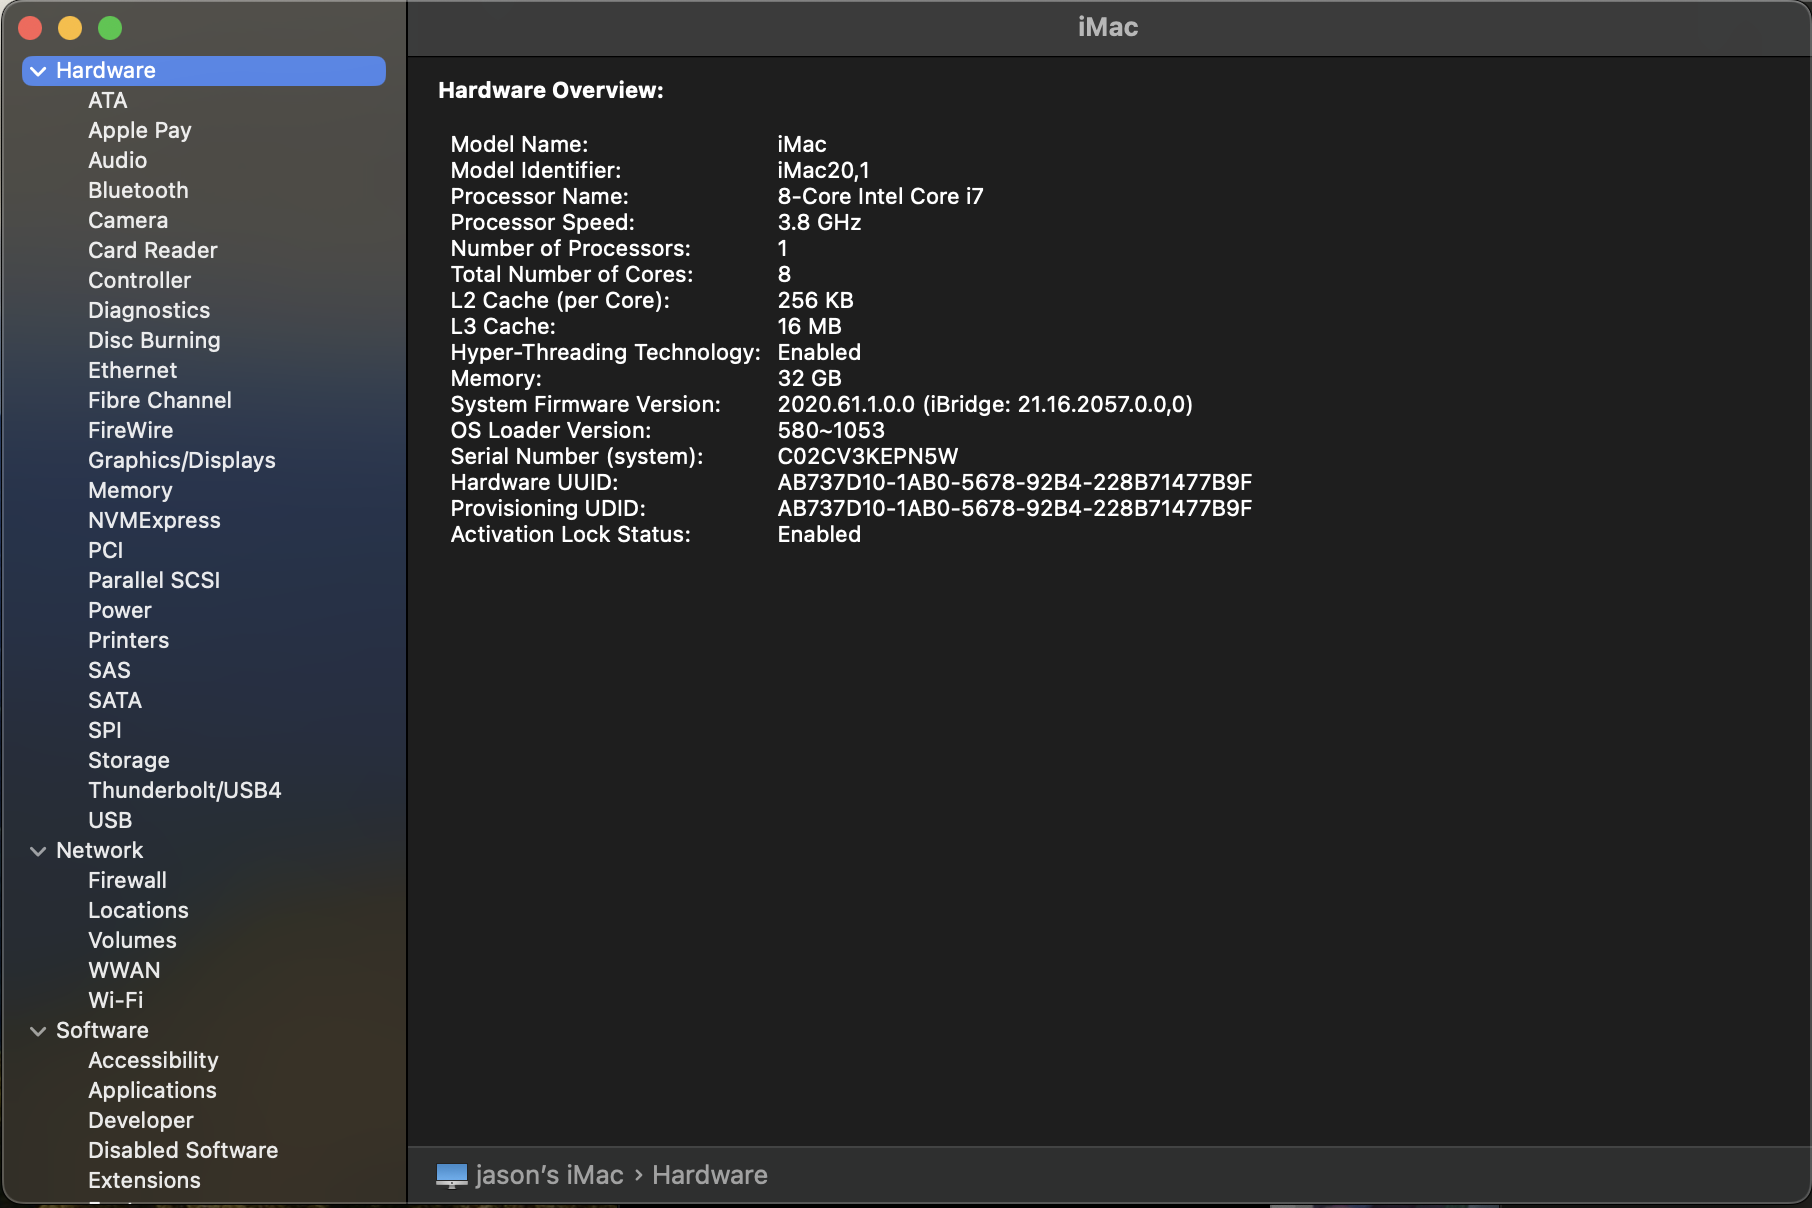Show Power information
1812x1208 pixels.
(x=120, y=611)
